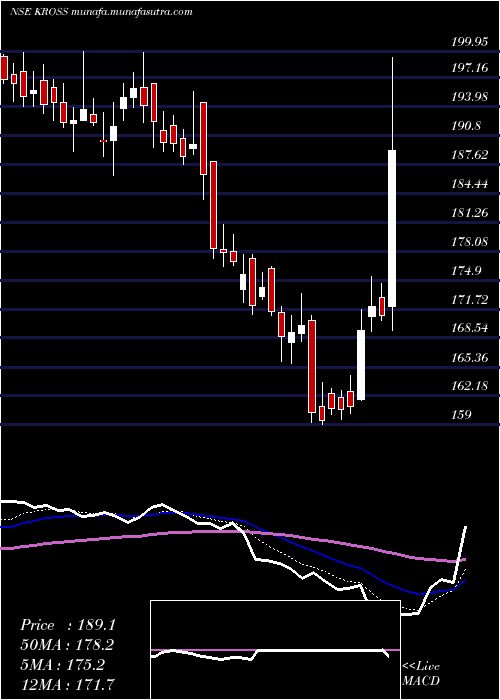
Task: Click the 168.54 price axis label
Action: (469, 329)
